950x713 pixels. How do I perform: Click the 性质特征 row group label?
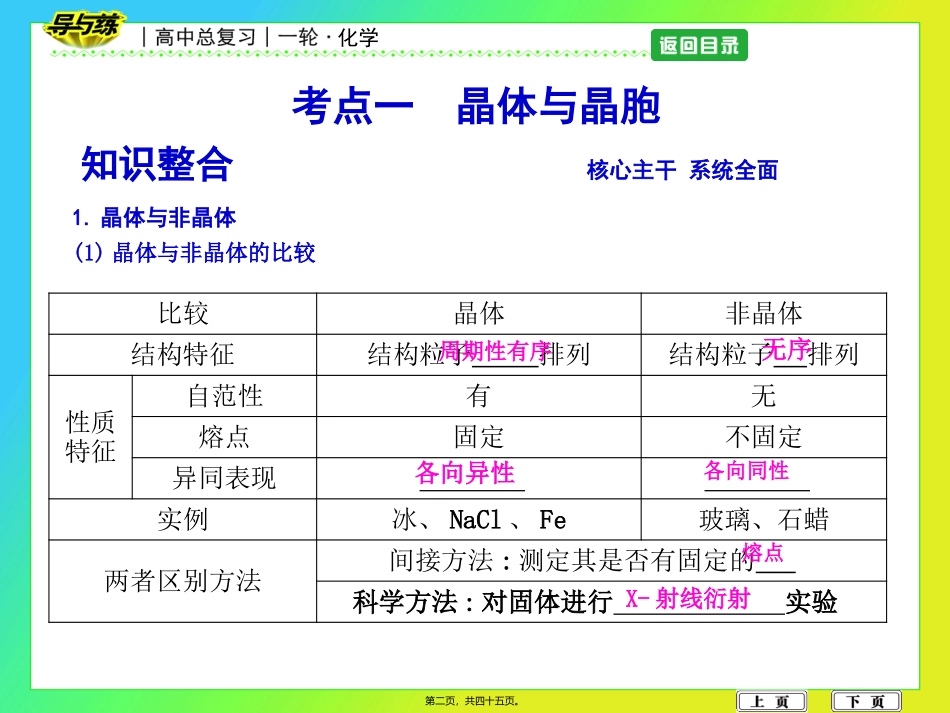(x=90, y=437)
